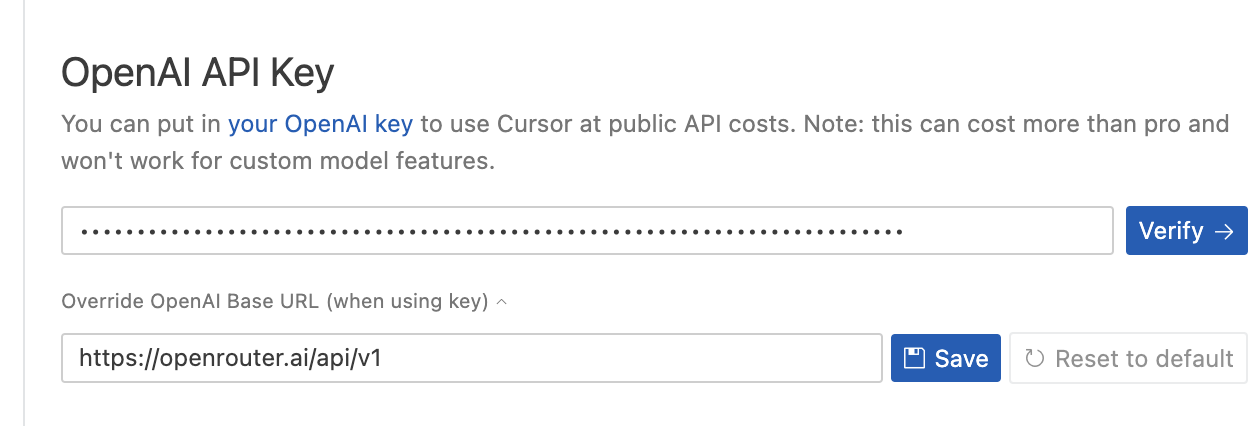Click blank area right of "/api/v1" in URL field
Viewport: 1260px width, 426px height.
[630, 358]
